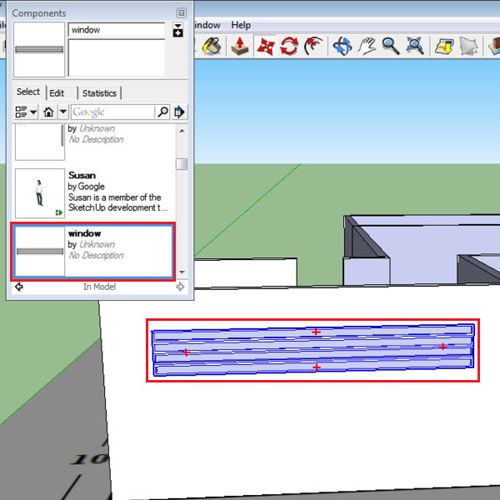Go back using left arrow near In Model
Viewport: 500px width, 500px height.
(19, 287)
